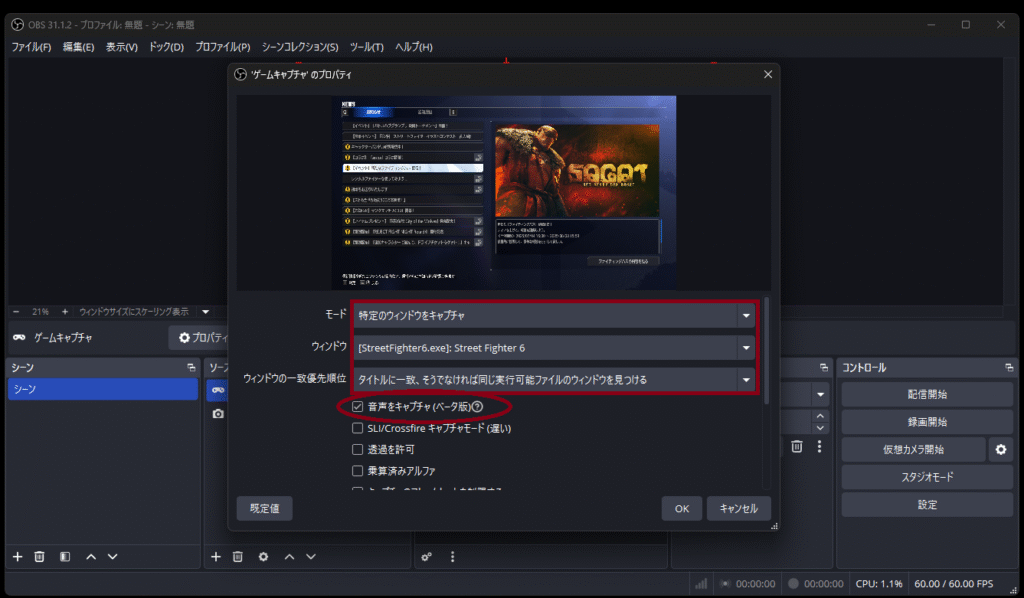The image size is (1024, 598).
Task: Zoom in preview with plus icon
Action: click(65, 312)
